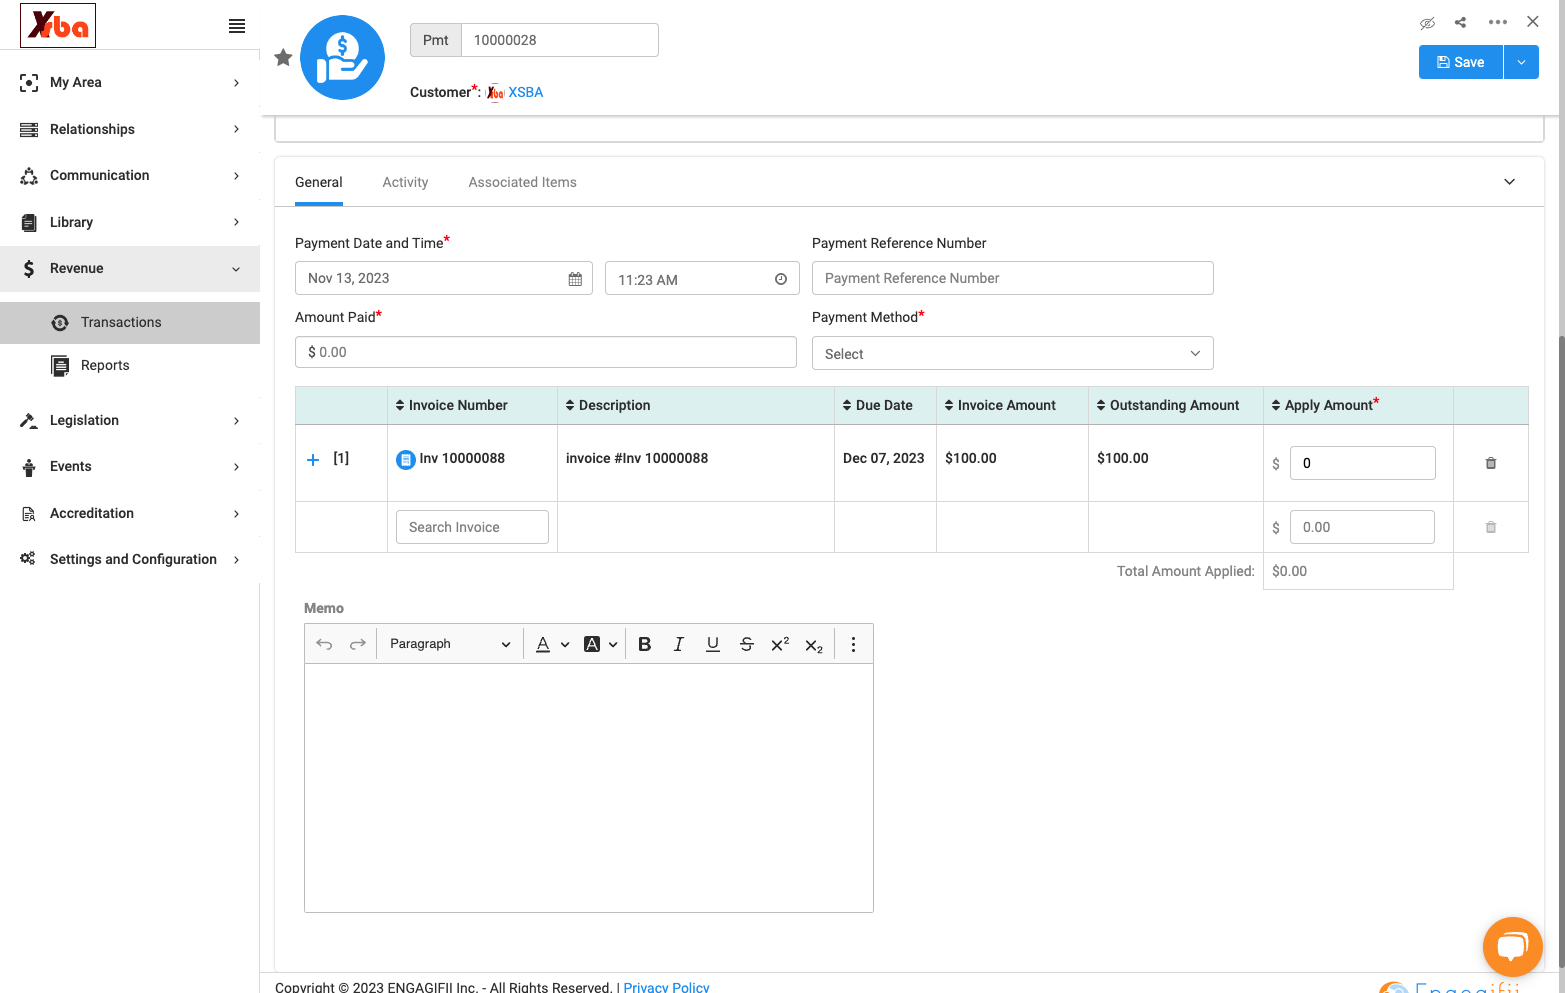The height and width of the screenshot is (993, 1565).
Task: Open the Payment Method select dropdown
Action: [1013, 353]
